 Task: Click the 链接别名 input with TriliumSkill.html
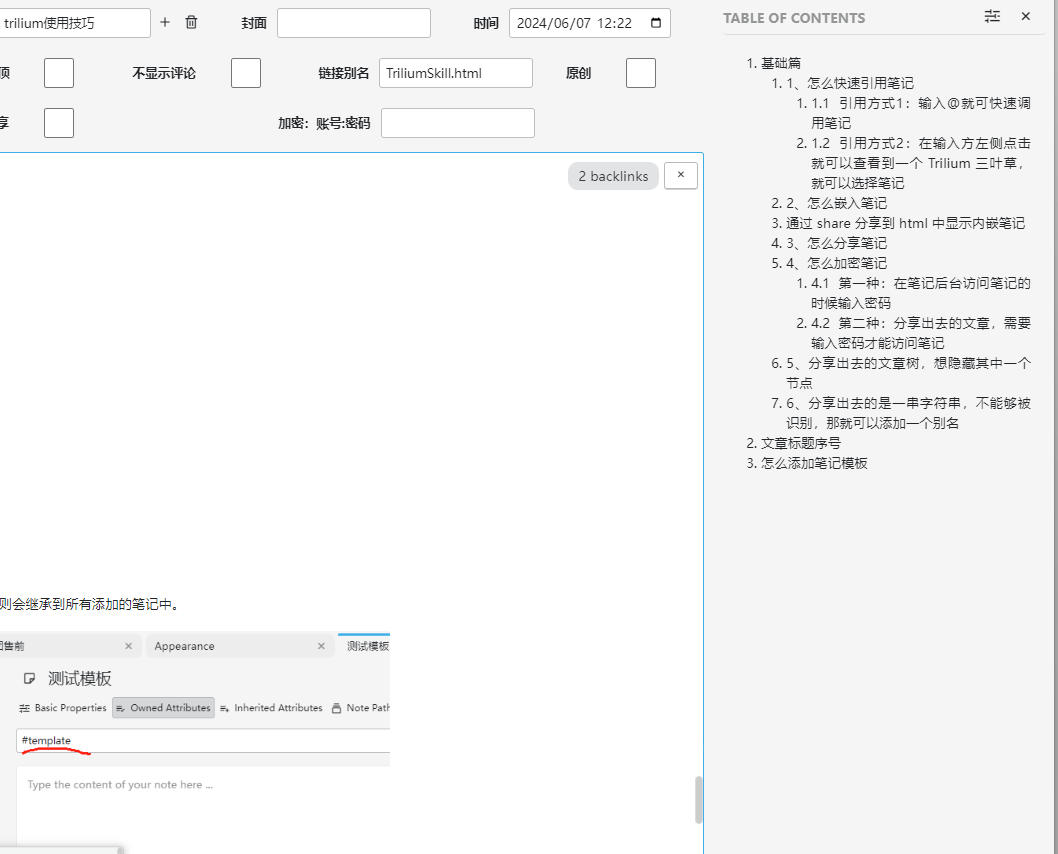click(x=455, y=73)
